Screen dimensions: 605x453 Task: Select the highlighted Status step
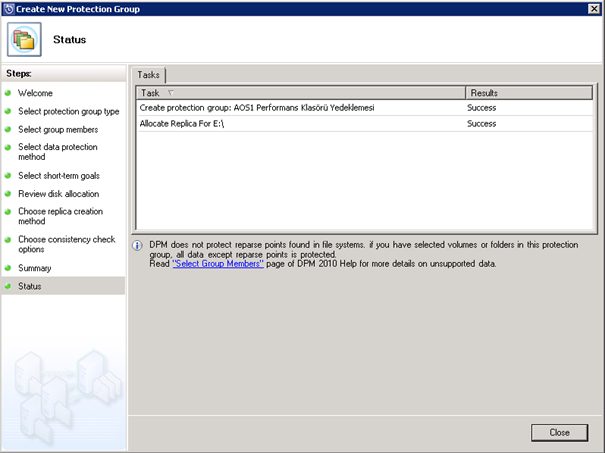63,286
